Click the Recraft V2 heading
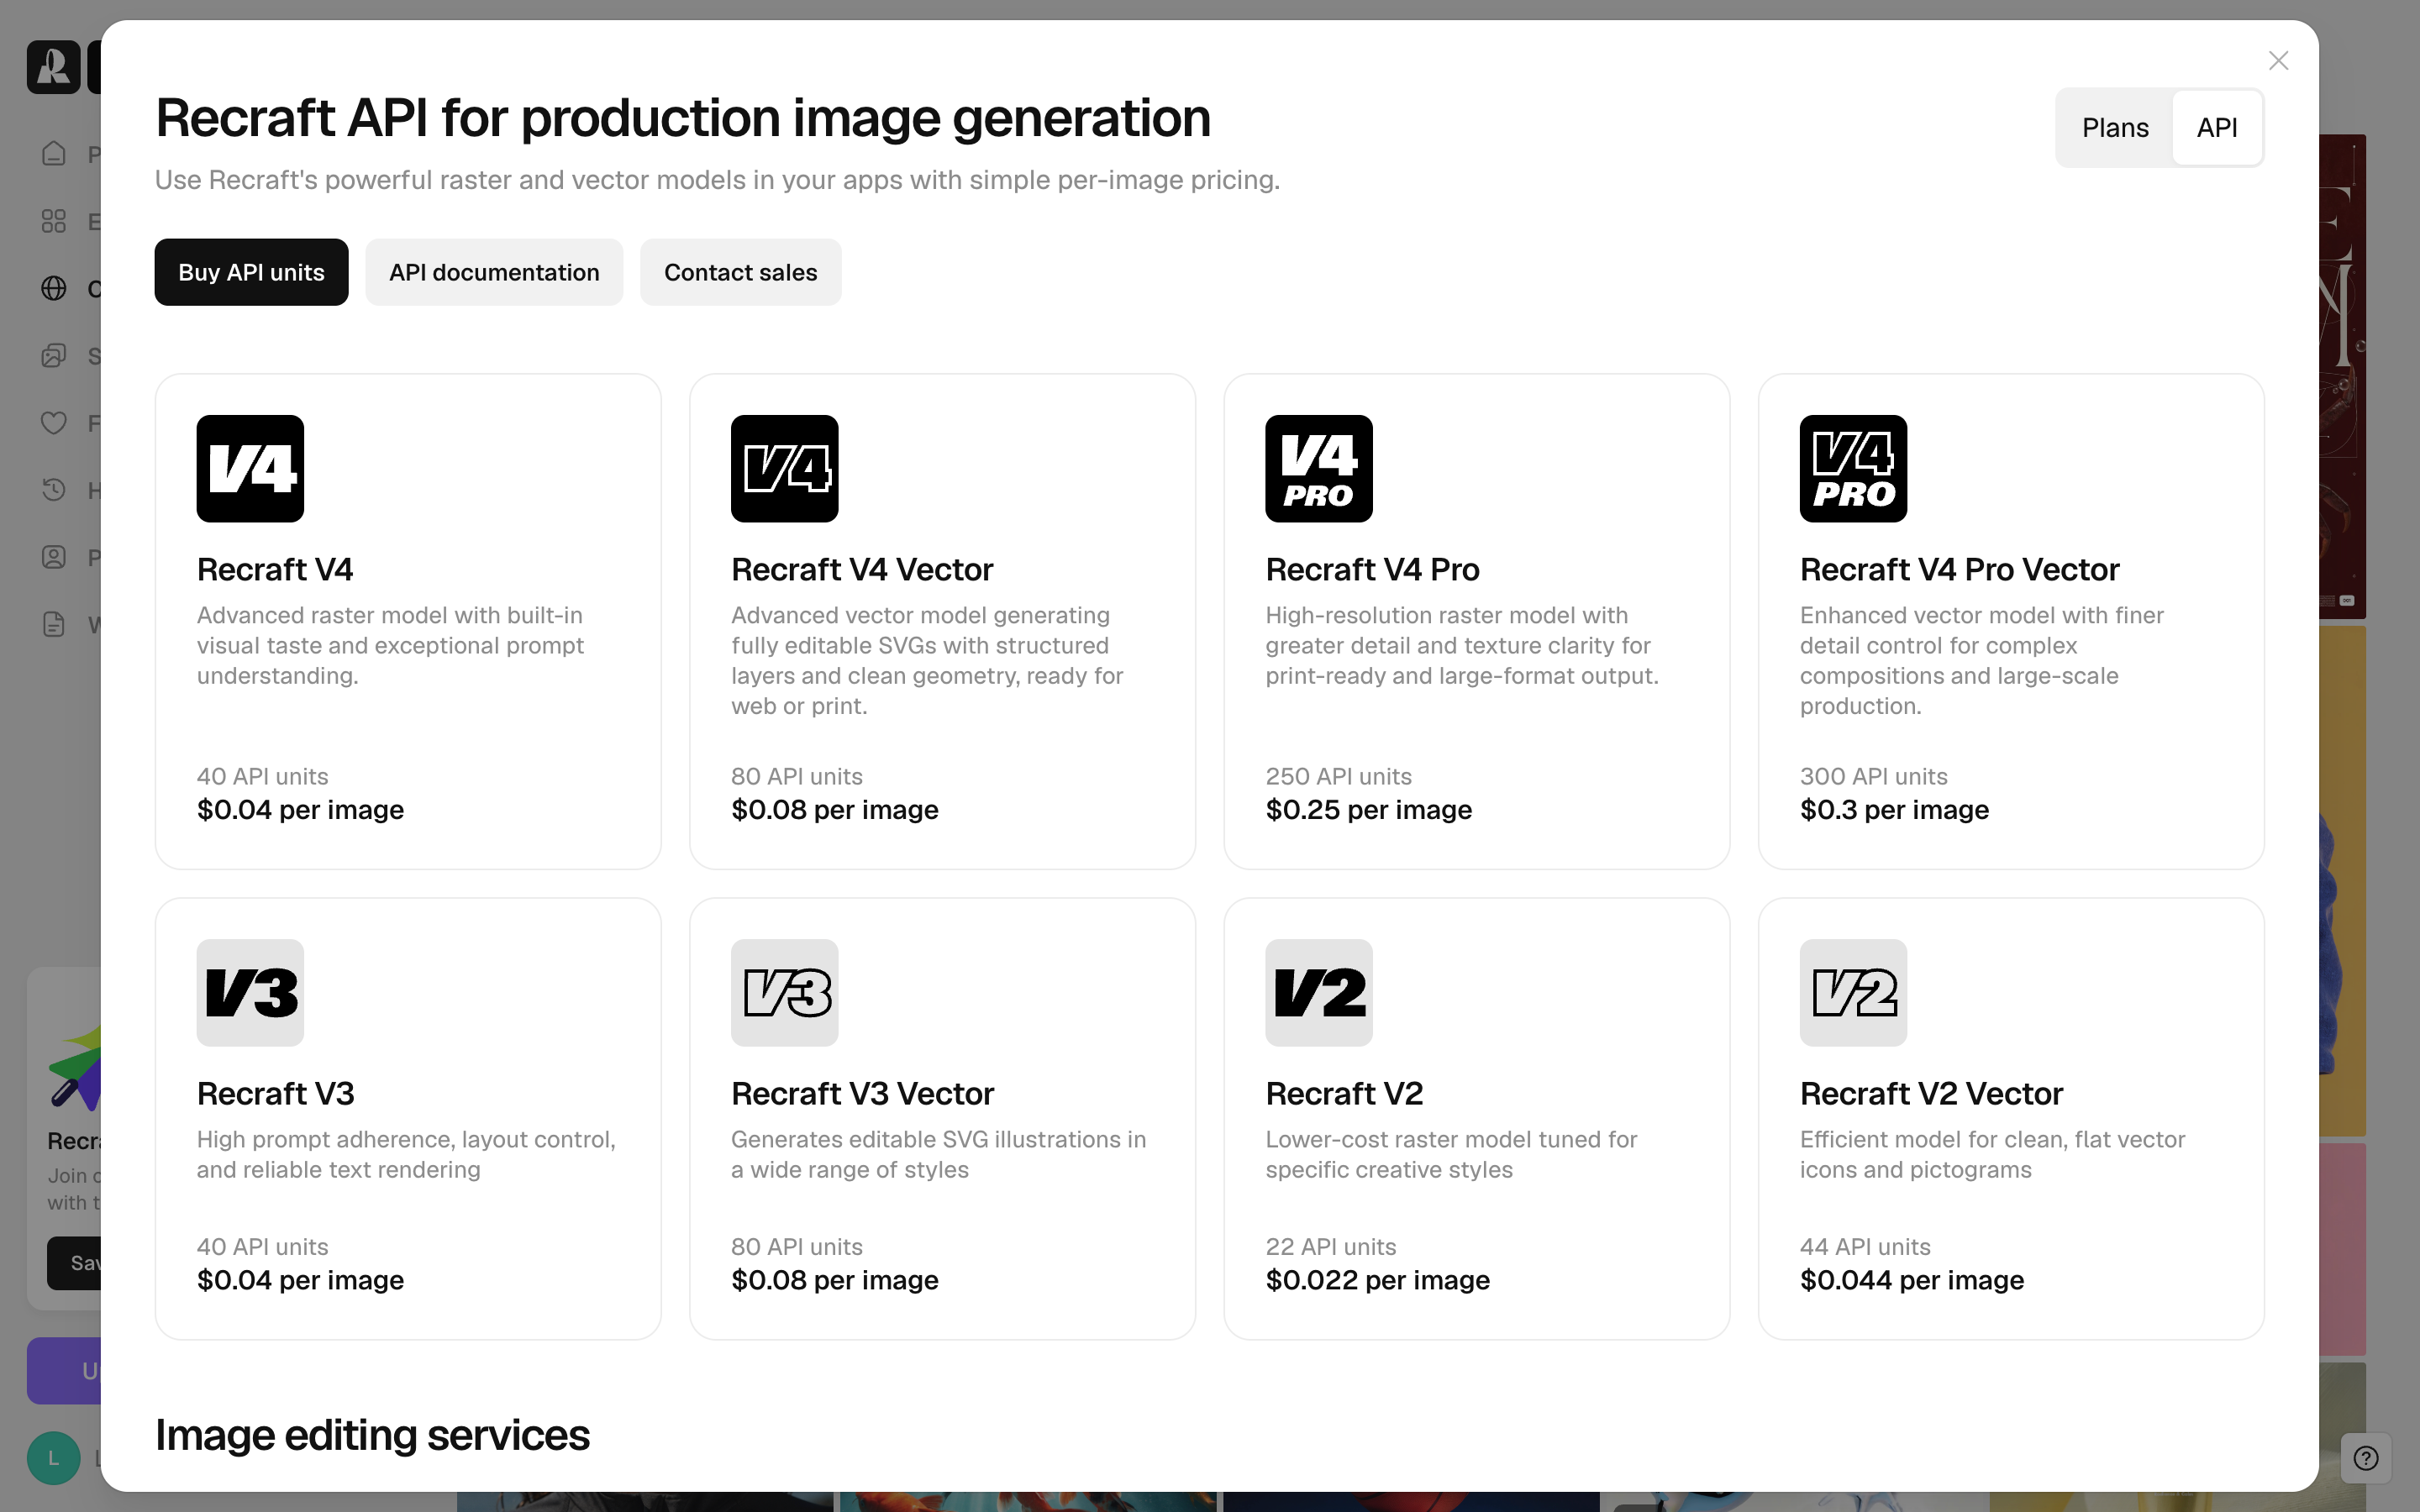2420x1512 pixels. [x=1344, y=1093]
